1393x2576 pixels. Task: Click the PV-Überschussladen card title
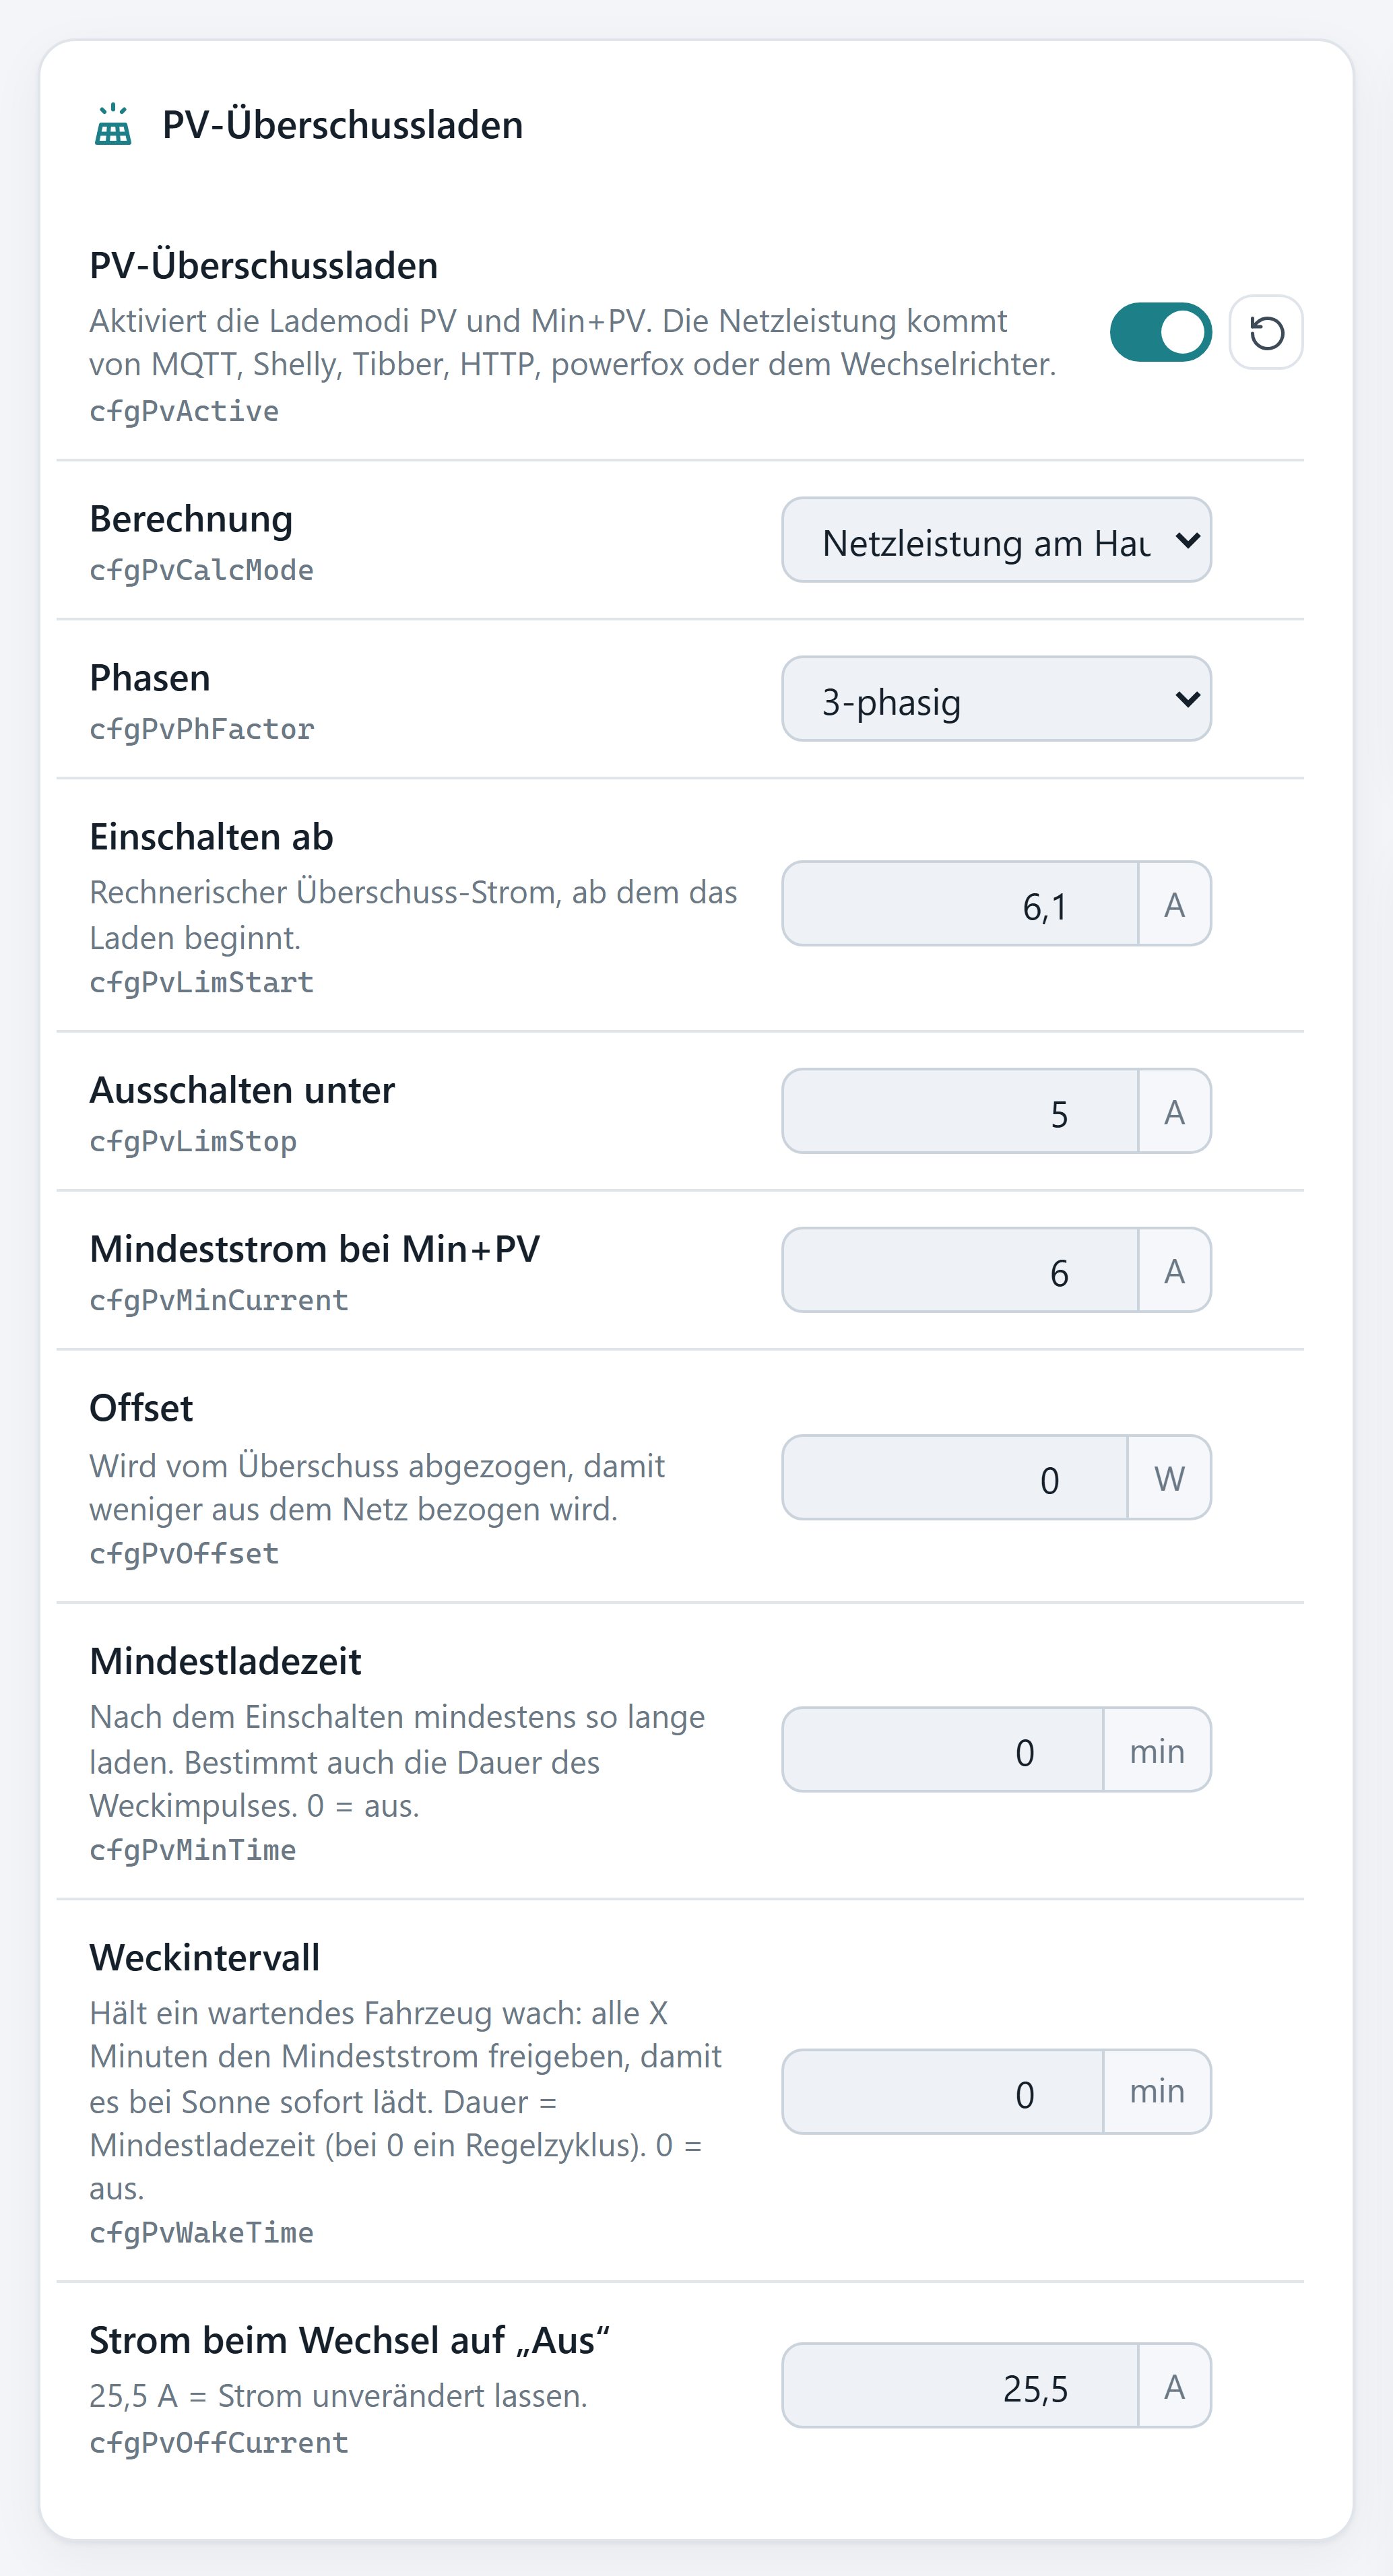342,125
